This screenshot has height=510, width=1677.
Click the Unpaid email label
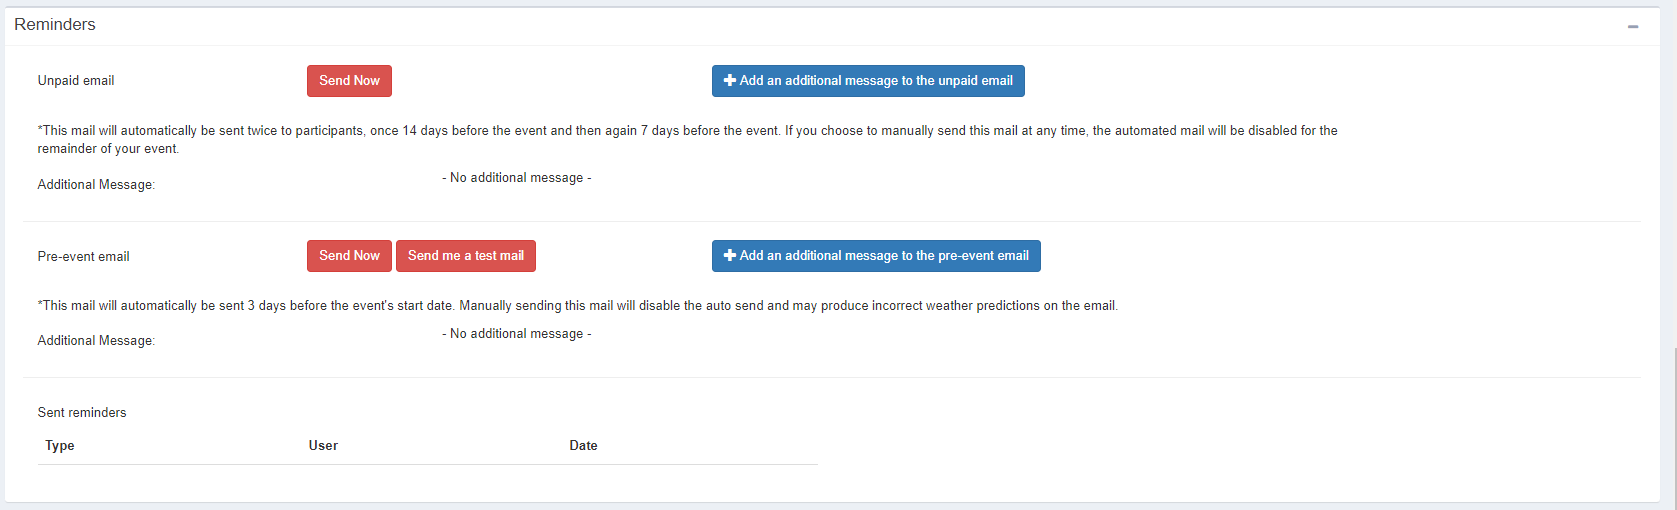[x=76, y=81]
